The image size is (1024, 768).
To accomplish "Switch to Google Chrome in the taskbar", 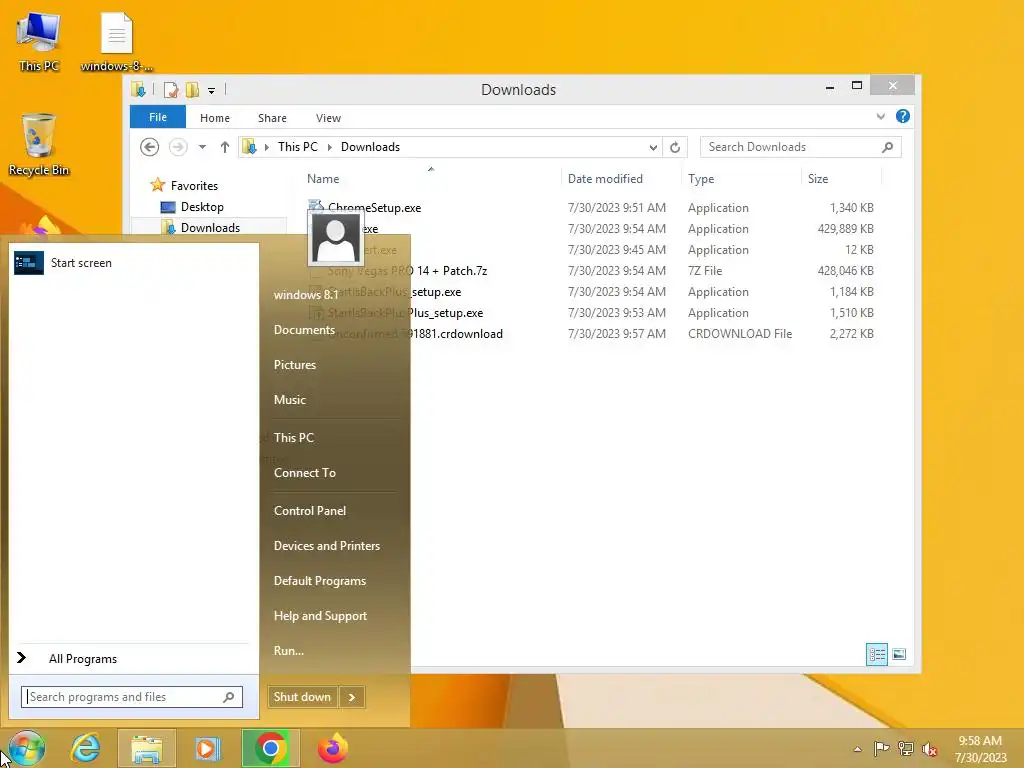I will pos(270,748).
